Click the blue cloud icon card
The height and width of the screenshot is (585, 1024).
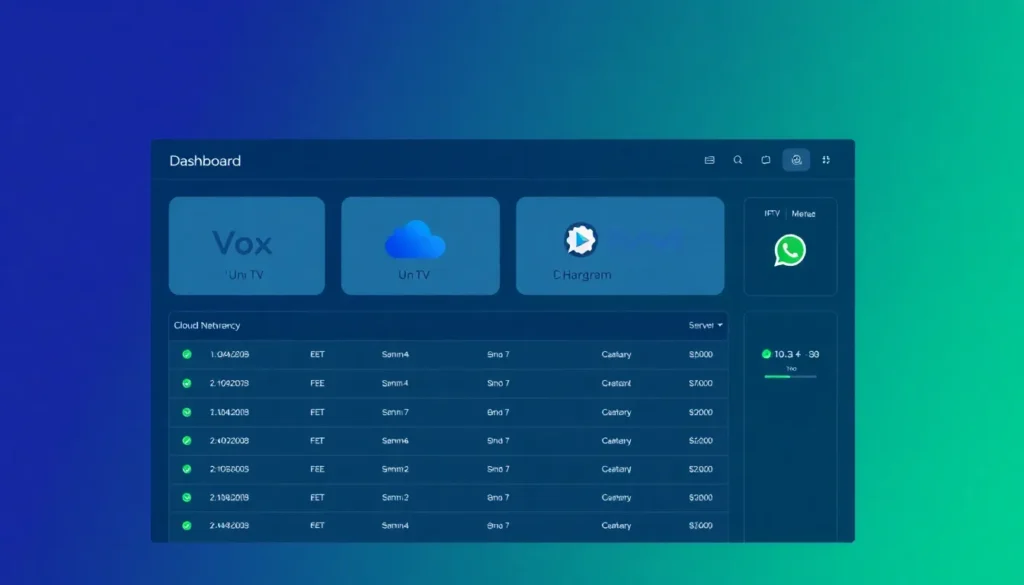pyautogui.click(x=415, y=241)
